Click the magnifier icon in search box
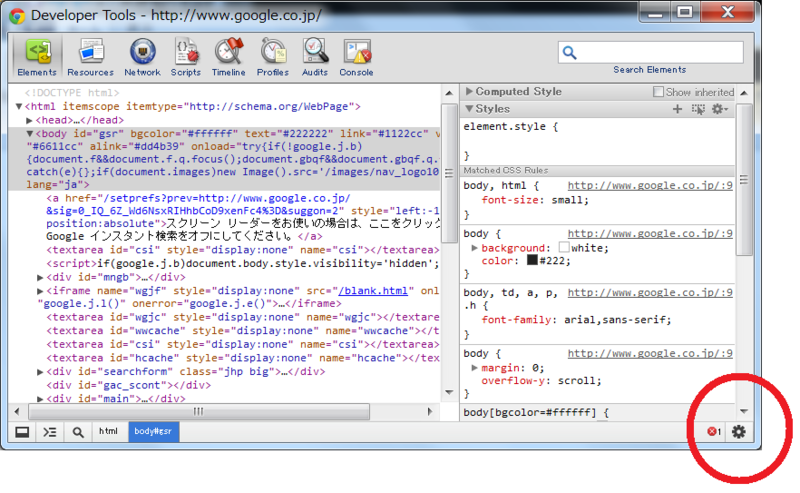 pos(569,53)
